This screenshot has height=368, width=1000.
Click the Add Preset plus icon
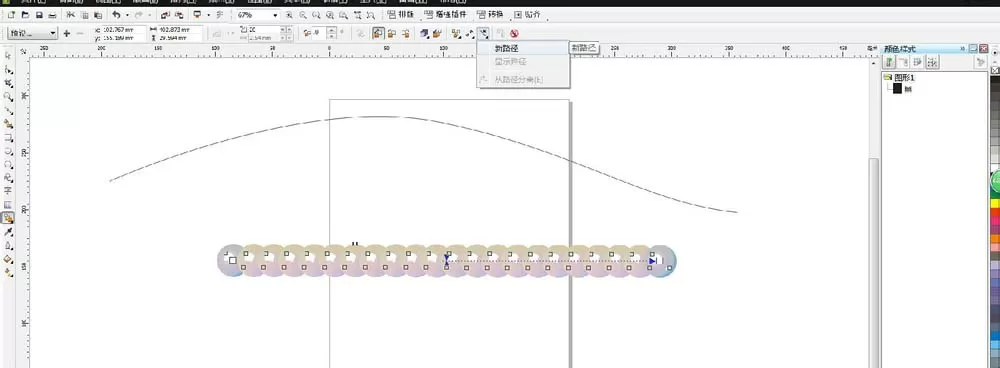click(x=66, y=33)
